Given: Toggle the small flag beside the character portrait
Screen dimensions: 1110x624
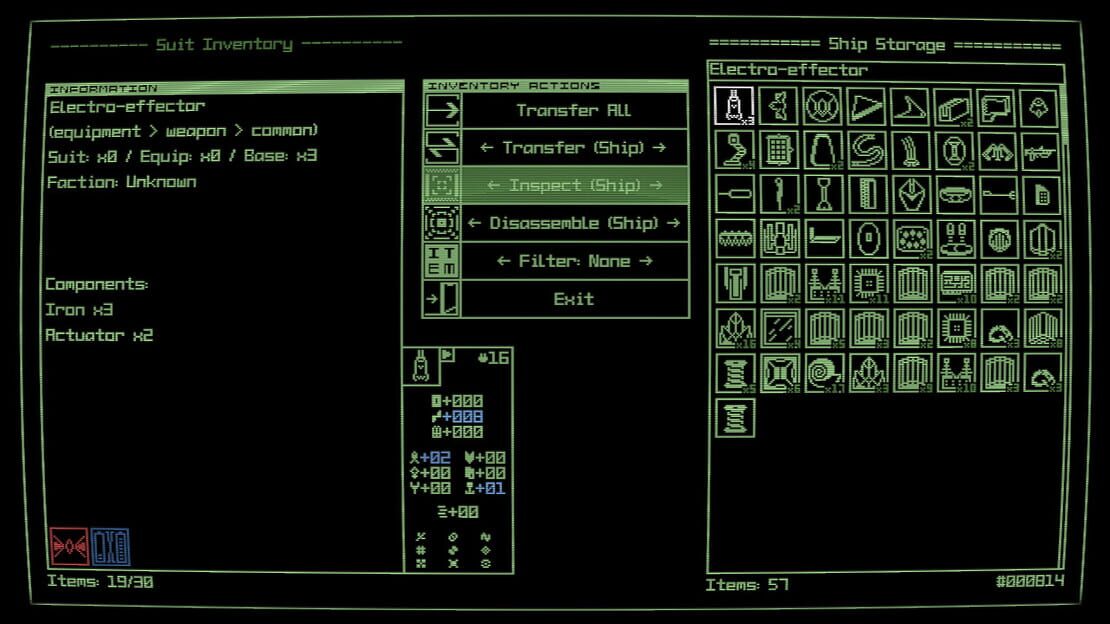Looking at the screenshot, I should click(447, 355).
